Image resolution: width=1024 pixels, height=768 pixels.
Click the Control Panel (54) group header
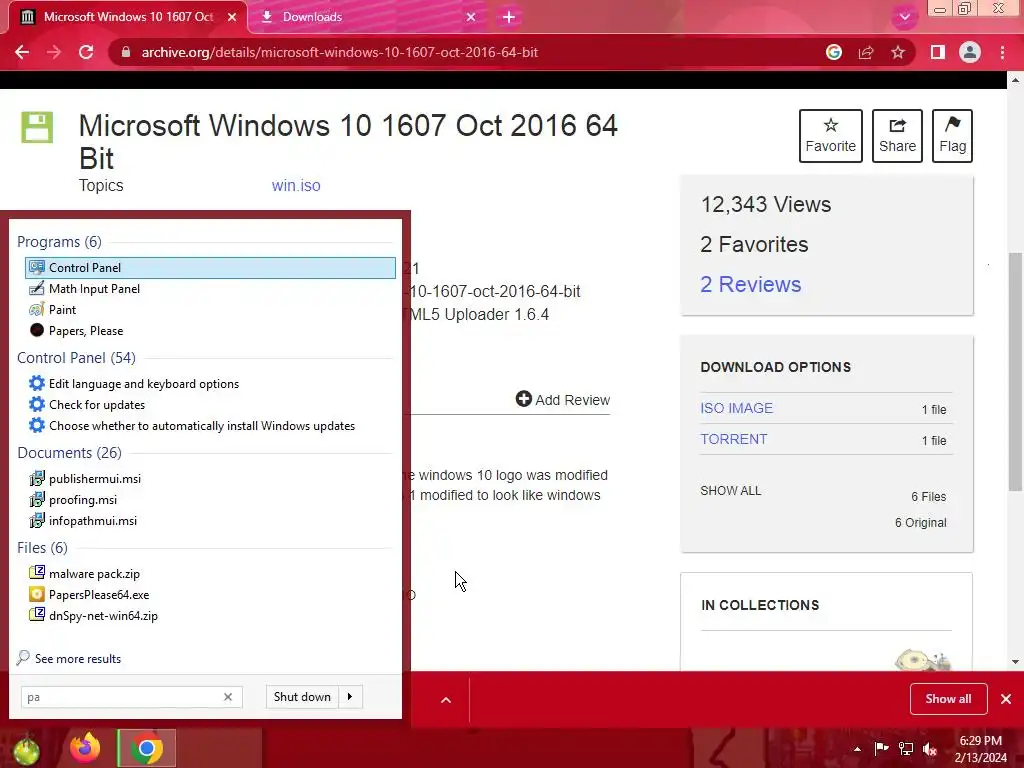tap(76, 358)
